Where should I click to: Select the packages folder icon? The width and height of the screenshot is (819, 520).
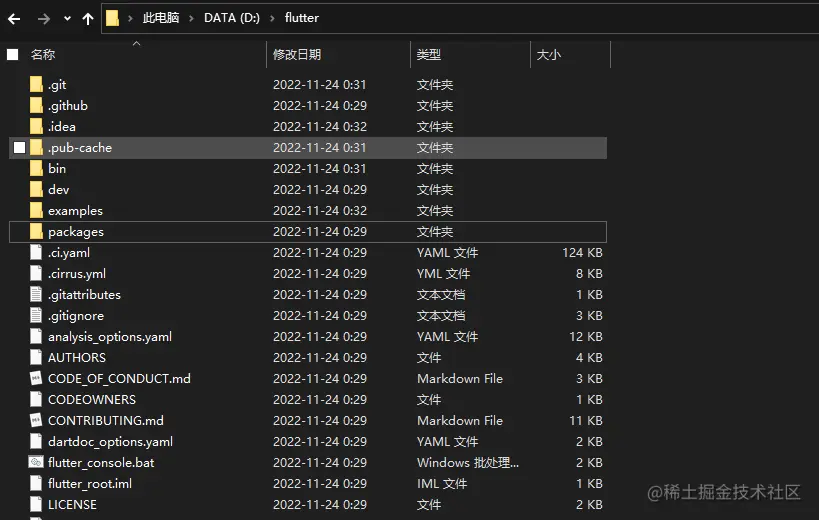point(36,231)
